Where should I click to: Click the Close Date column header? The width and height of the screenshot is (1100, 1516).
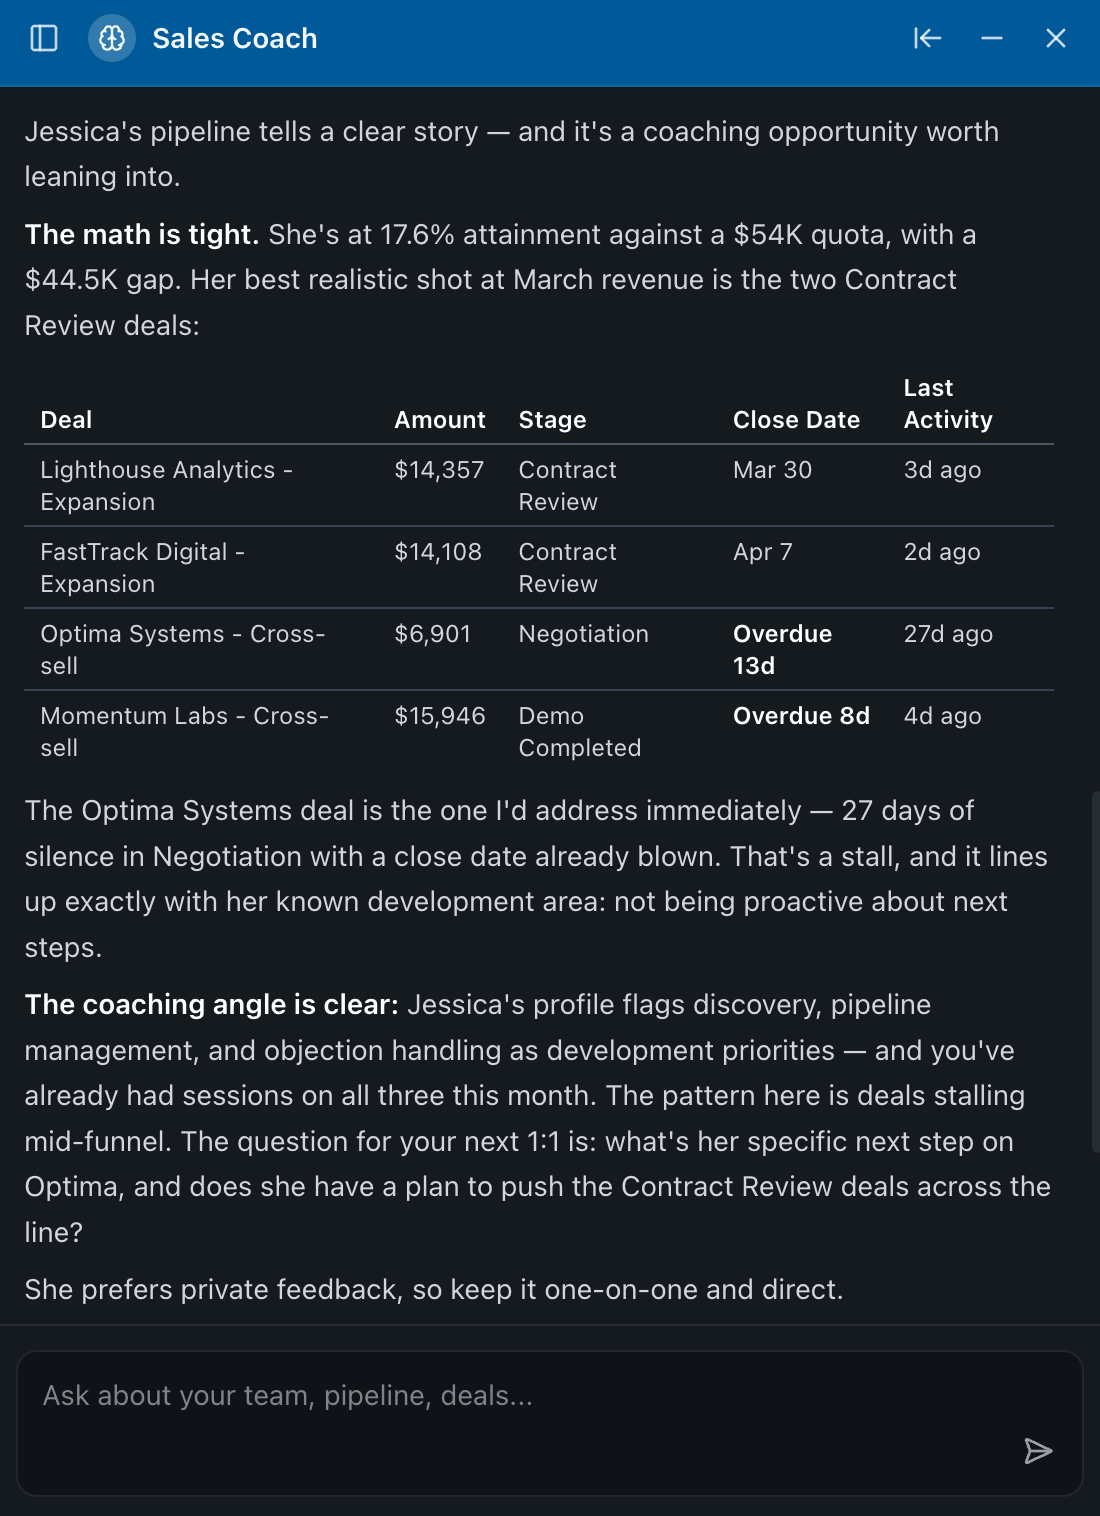(x=796, y=420)
